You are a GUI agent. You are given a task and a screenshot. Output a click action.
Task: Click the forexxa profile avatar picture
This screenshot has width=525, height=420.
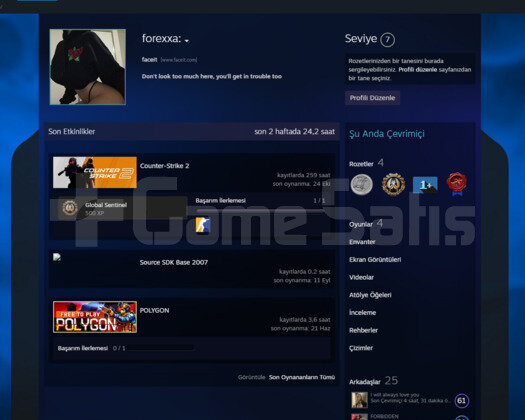88,67
